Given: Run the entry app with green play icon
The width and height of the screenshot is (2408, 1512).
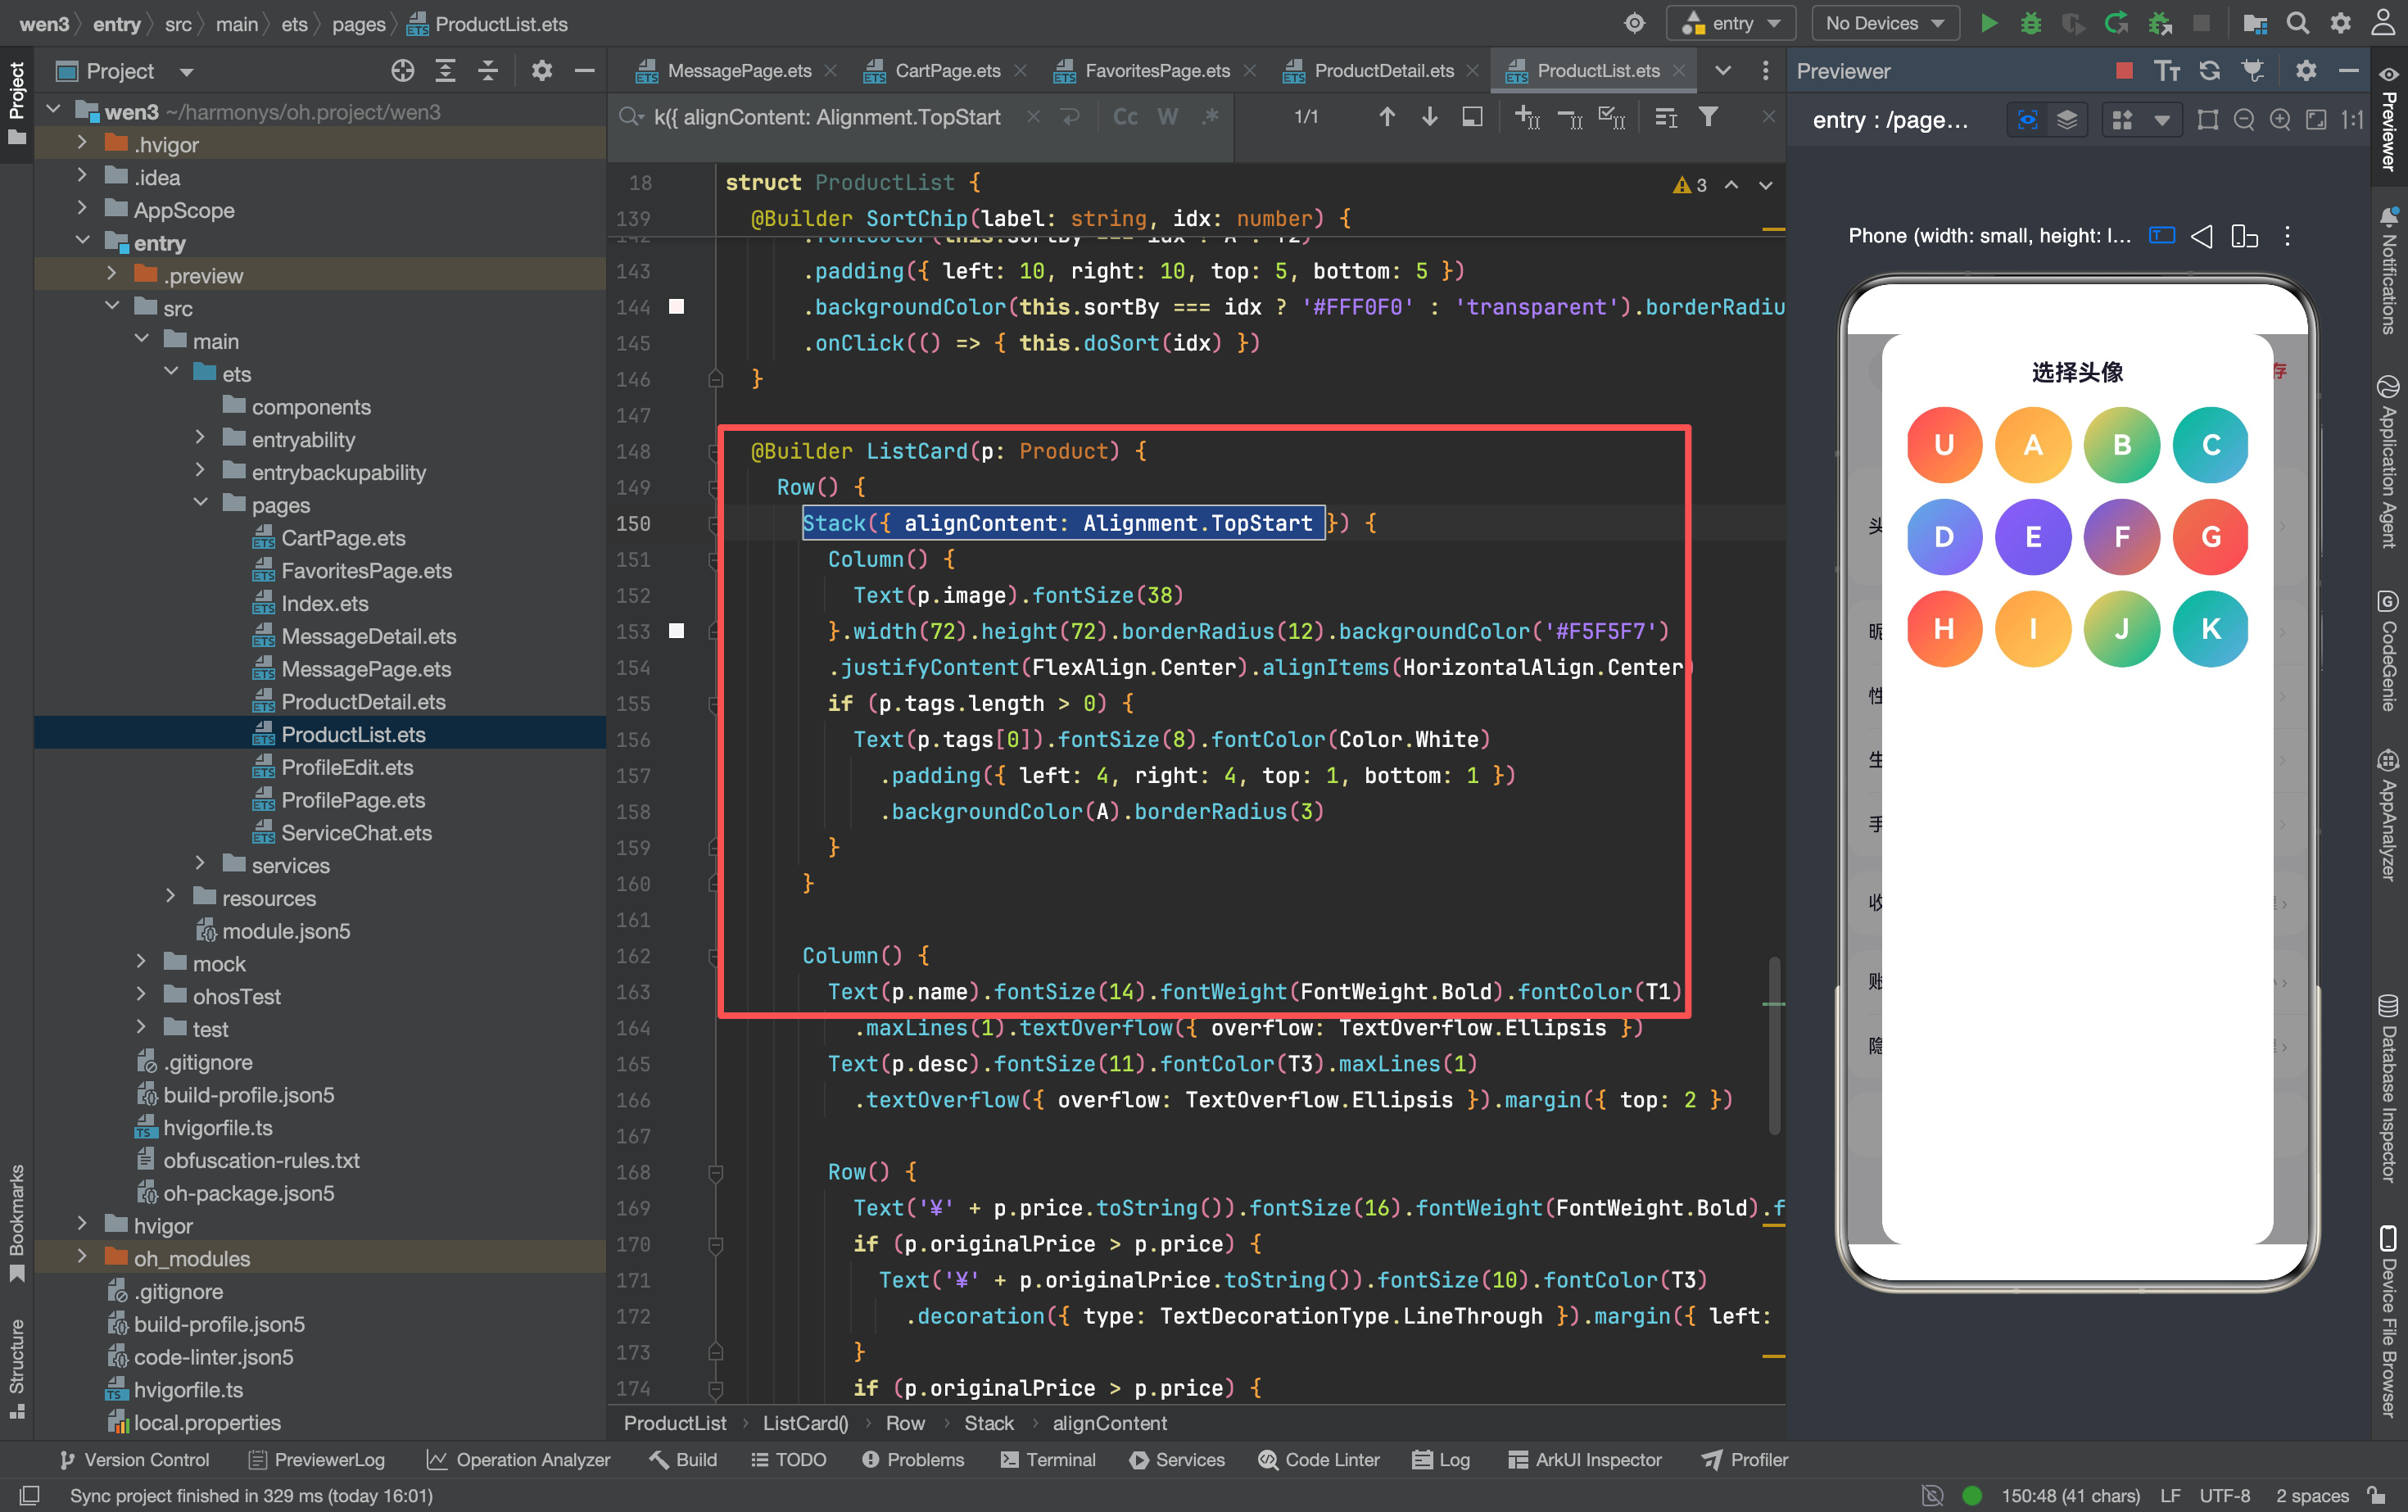Looking at the screenshot, I should tap(1988, 23).
